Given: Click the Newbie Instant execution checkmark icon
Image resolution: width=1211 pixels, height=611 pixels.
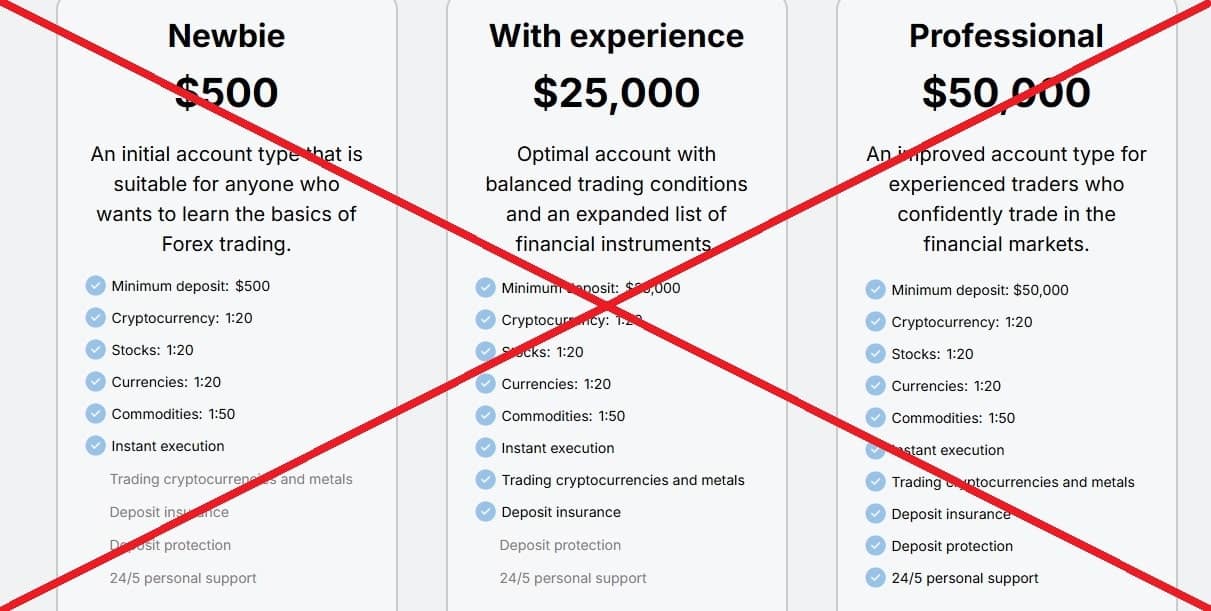Looking at the screenshot, I should pyautogui.click(x=95, y=446).
